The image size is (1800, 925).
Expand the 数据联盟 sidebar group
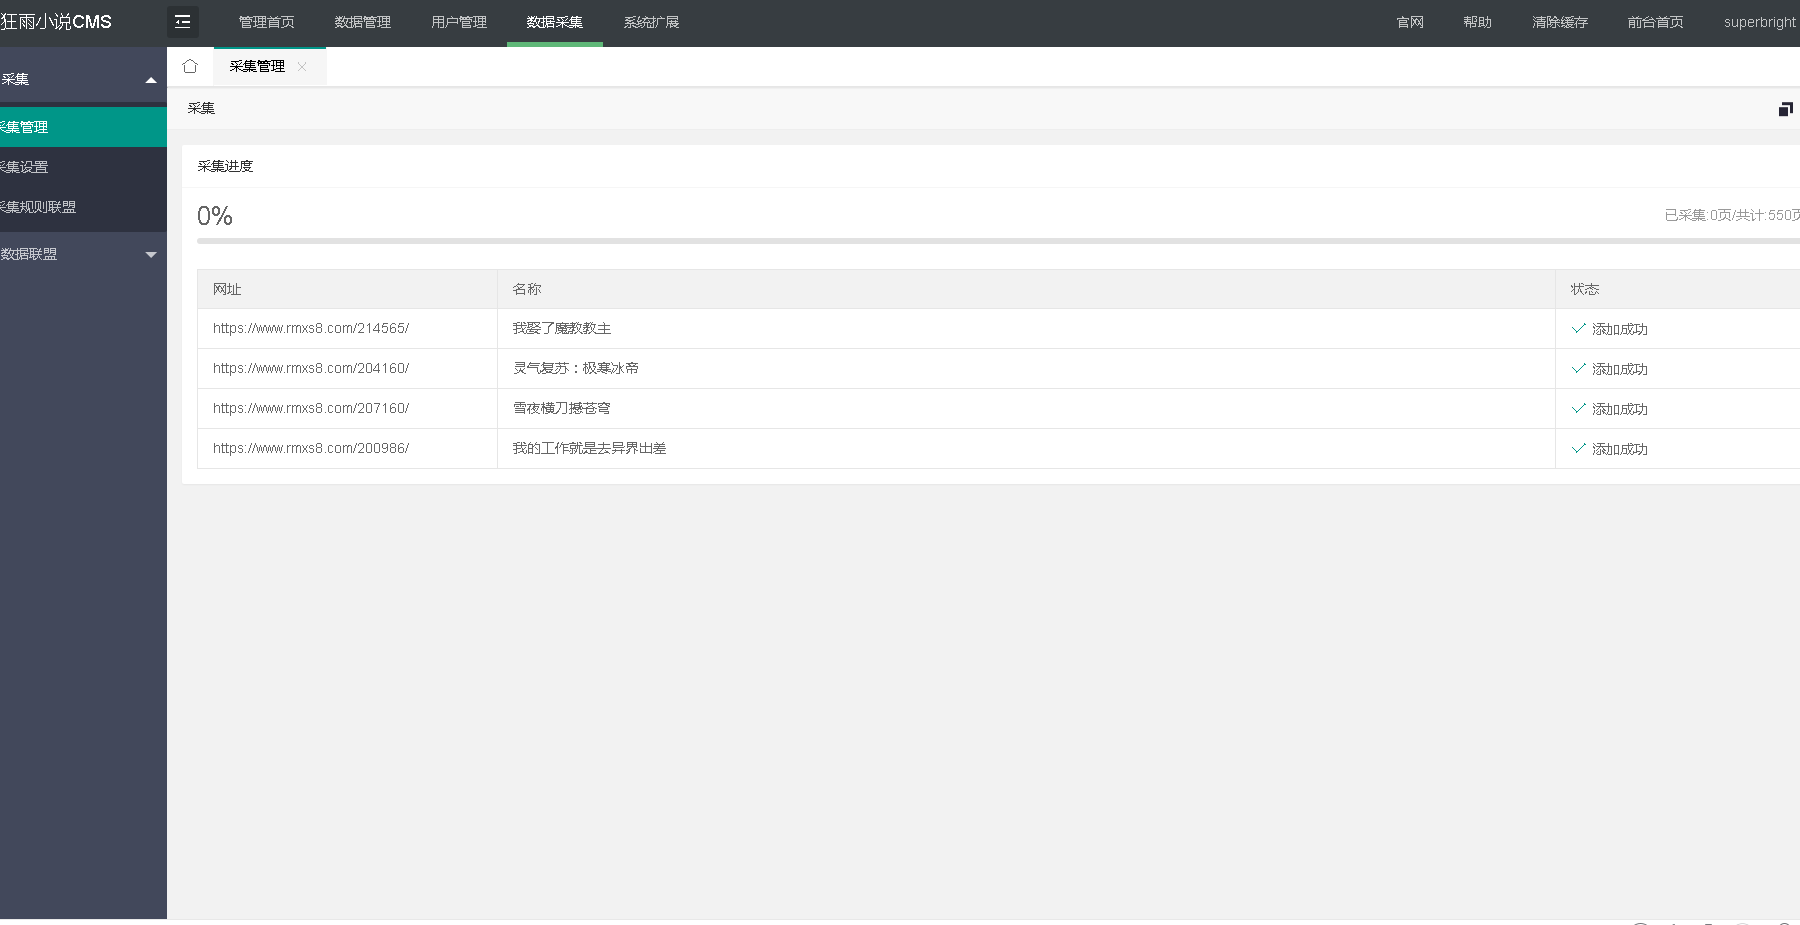(151, 255)
